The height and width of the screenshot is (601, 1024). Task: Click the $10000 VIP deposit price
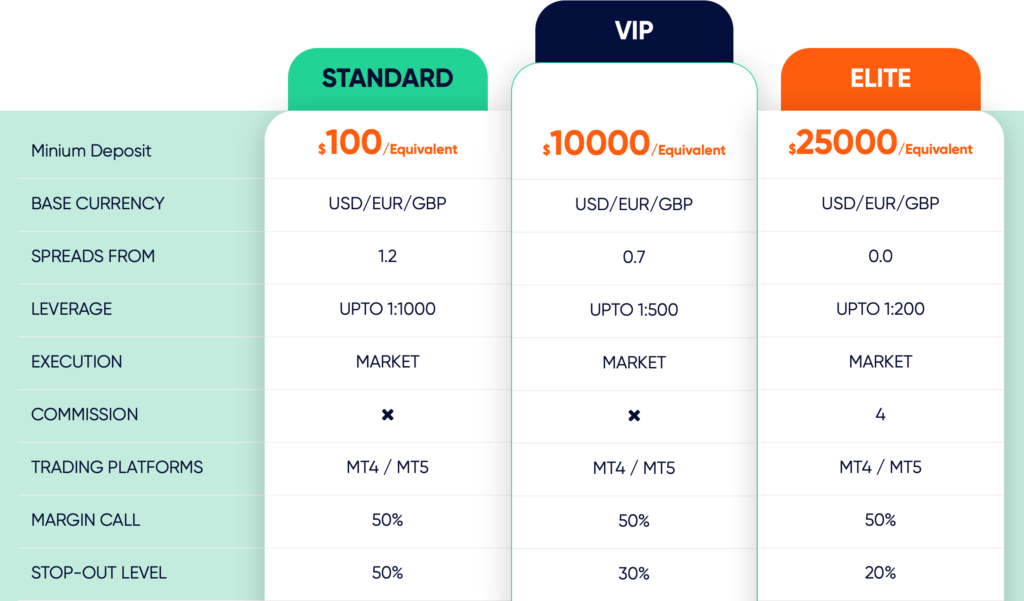[633, 144]
